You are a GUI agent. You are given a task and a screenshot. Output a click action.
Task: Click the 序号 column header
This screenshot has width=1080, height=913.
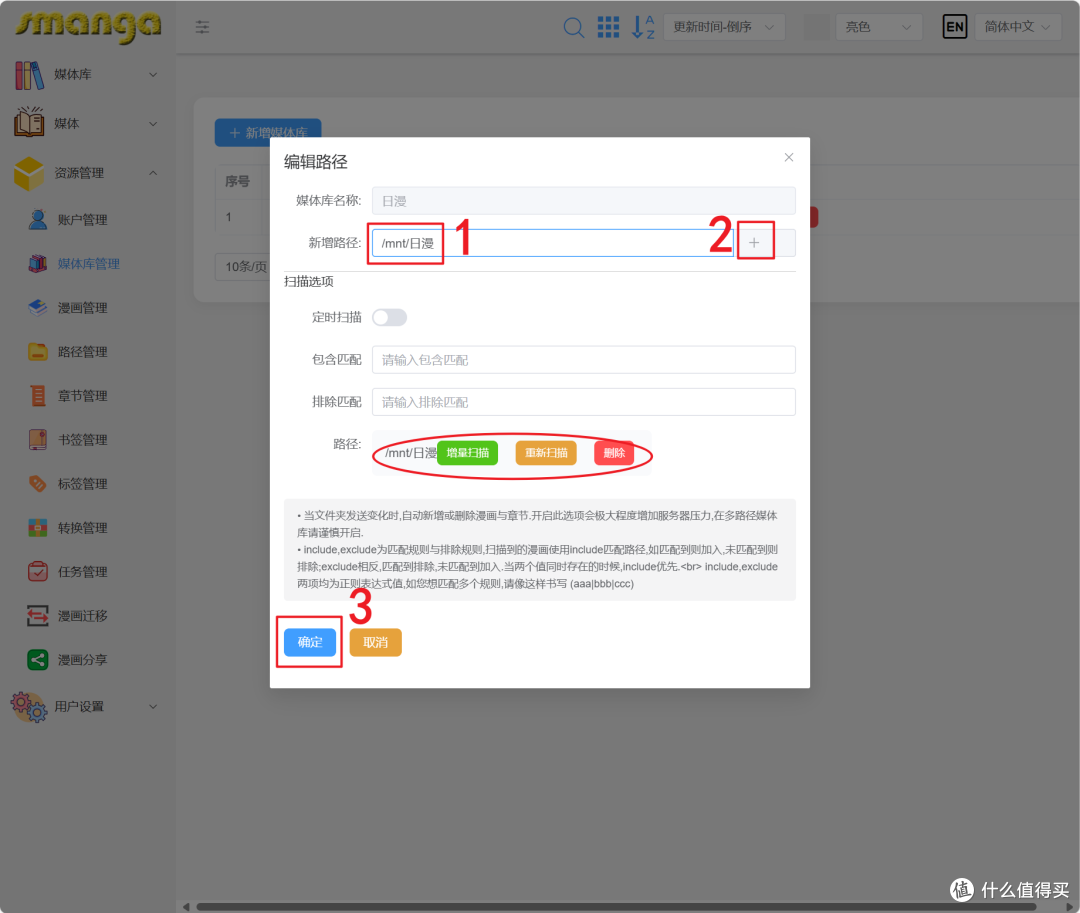point(238,181)
